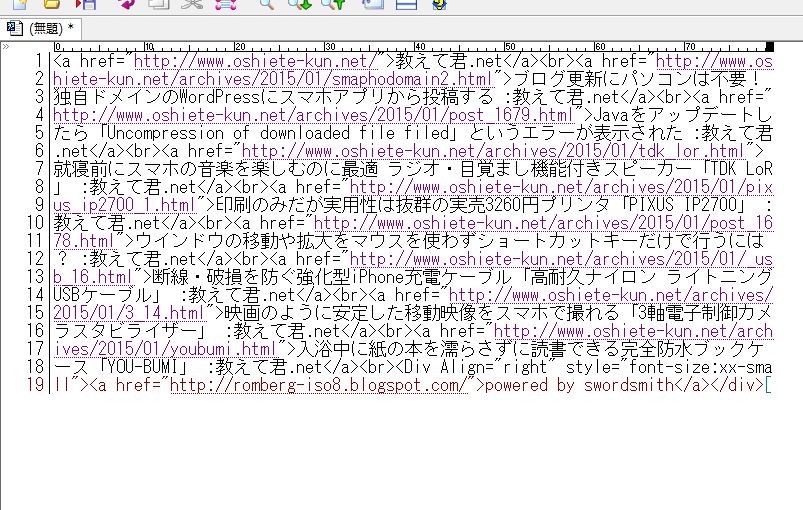Place cursor on 'powered by swordsmith' text

[x=579, y=385]
